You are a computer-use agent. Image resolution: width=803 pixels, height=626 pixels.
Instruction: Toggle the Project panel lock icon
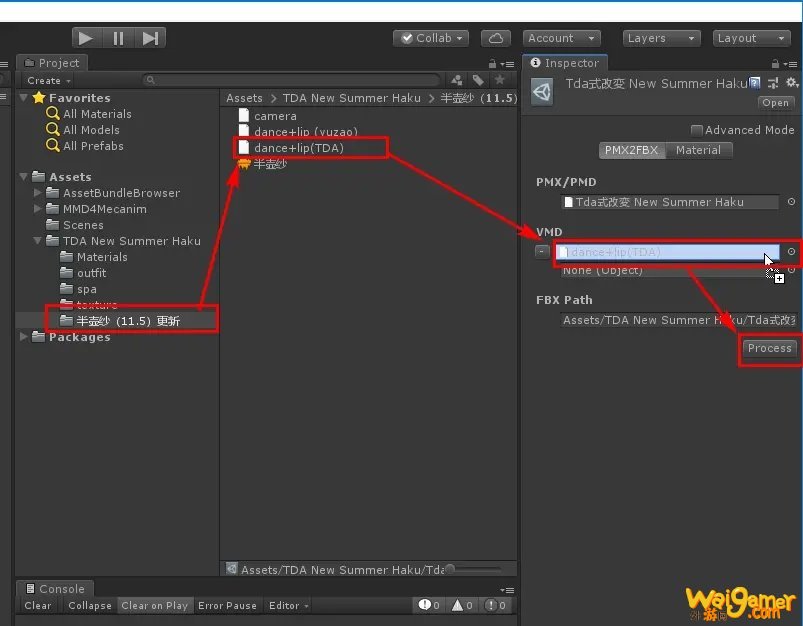[492, 64]
